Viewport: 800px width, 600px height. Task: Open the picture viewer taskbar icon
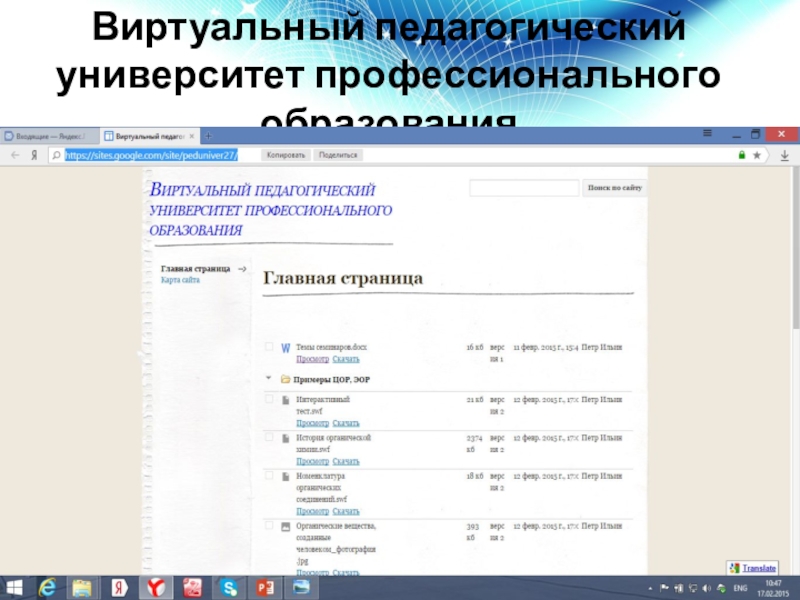[x=302, y=588]
